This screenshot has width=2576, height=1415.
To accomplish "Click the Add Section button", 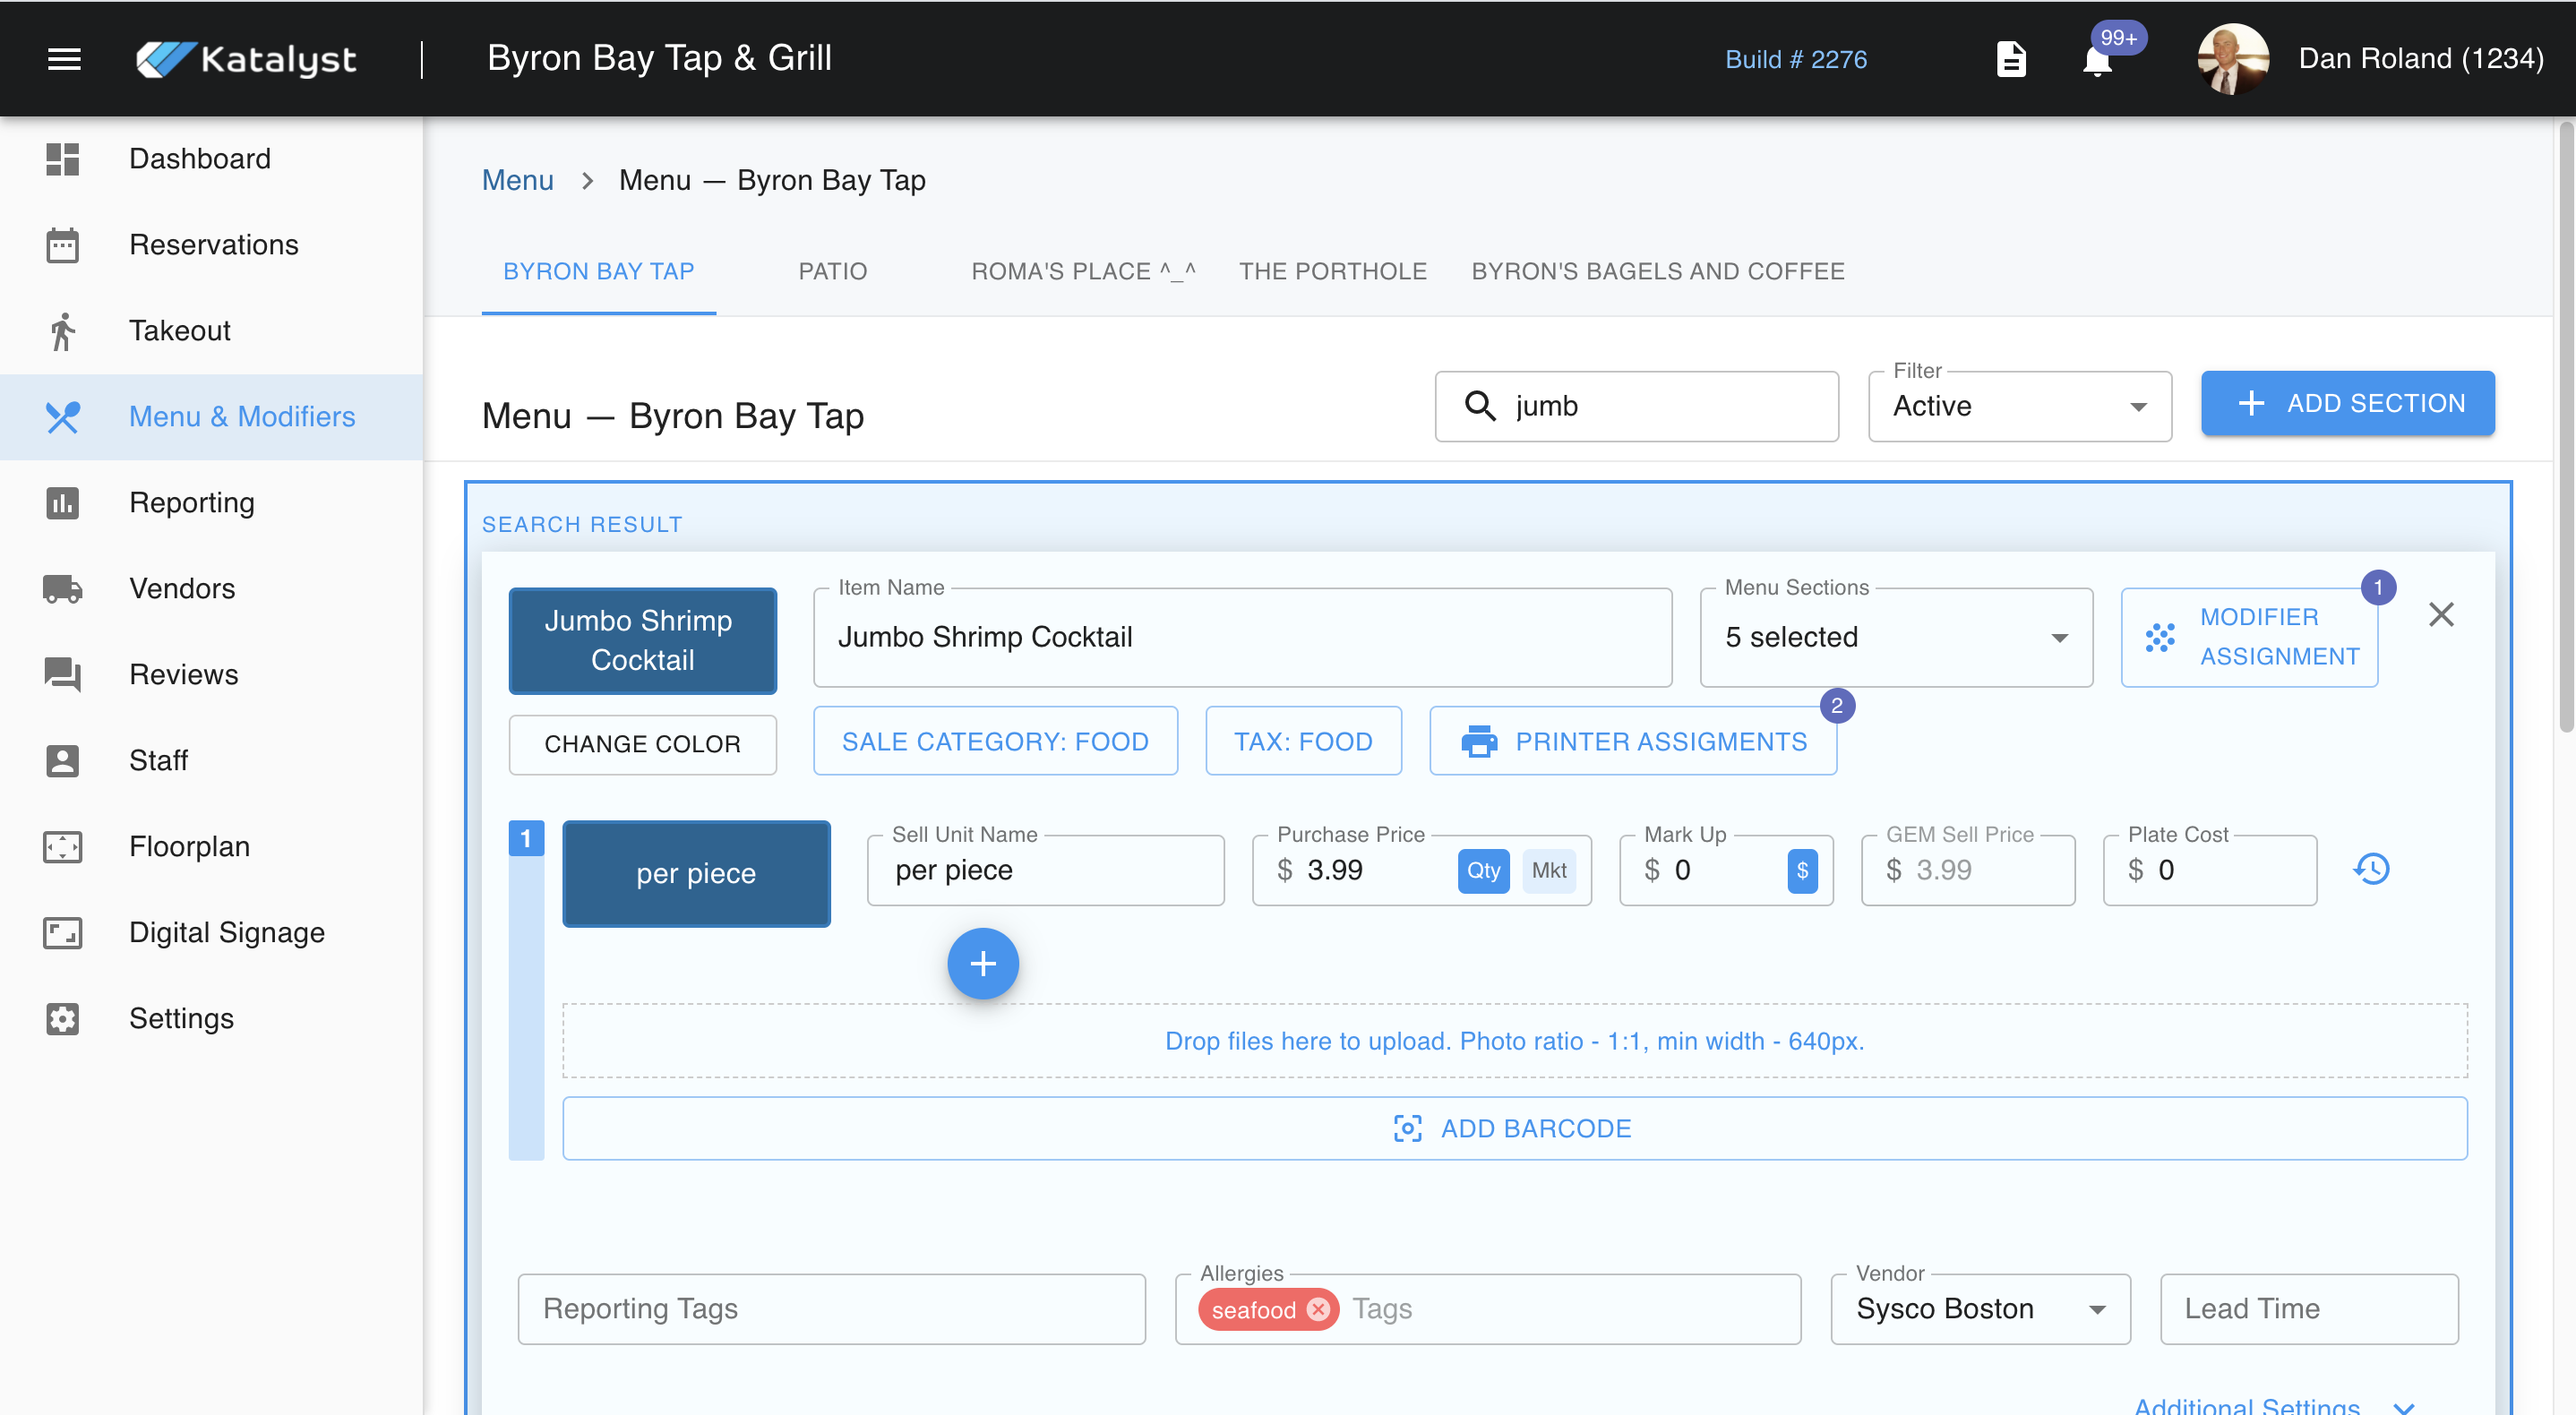I will 2347,403.
